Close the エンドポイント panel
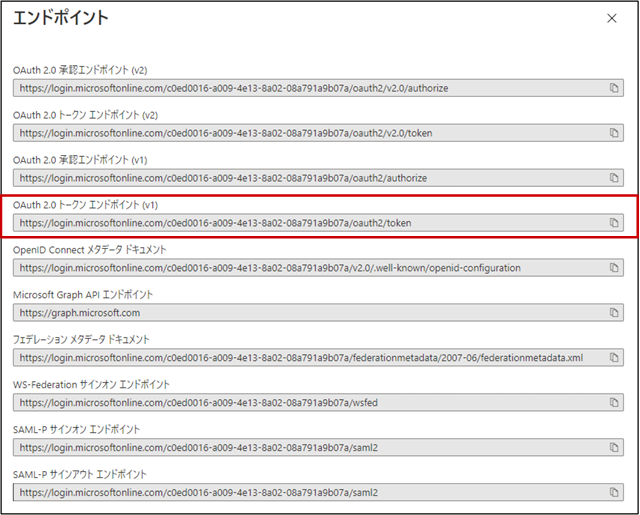The height and width of the screenshot is (515, 640). 611,18
